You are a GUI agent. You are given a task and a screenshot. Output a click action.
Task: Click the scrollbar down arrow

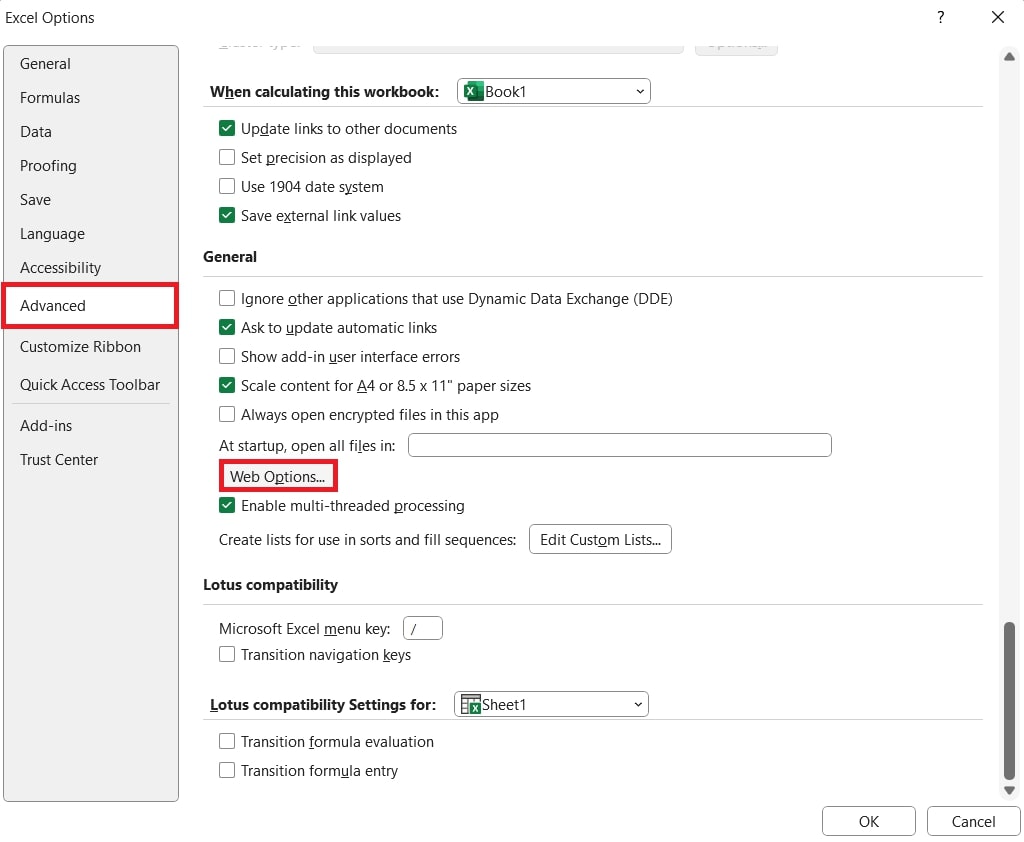tap(1009, 789)
